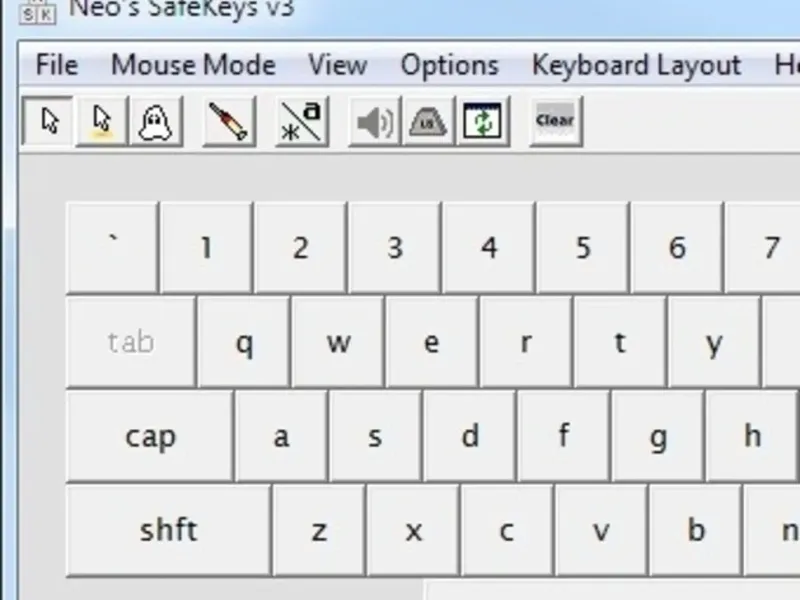Image resolution: width=800 pixels, height=600 pixels.
Task: Toggle the cap key on the keyboard
Action: (150, 437)
